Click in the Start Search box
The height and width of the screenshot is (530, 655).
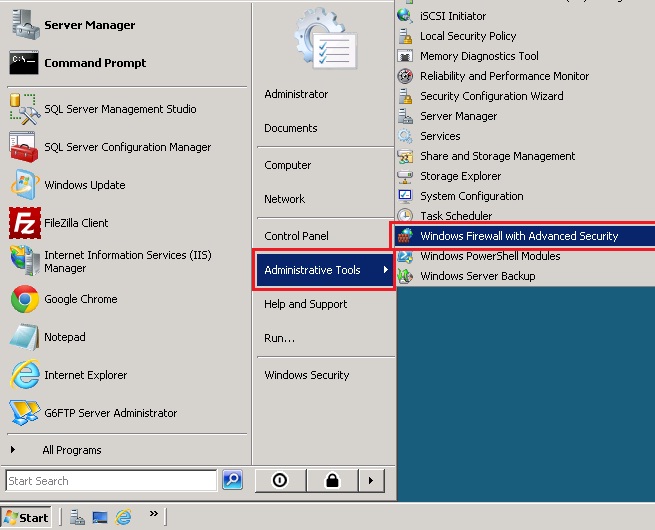pos(111,481)
